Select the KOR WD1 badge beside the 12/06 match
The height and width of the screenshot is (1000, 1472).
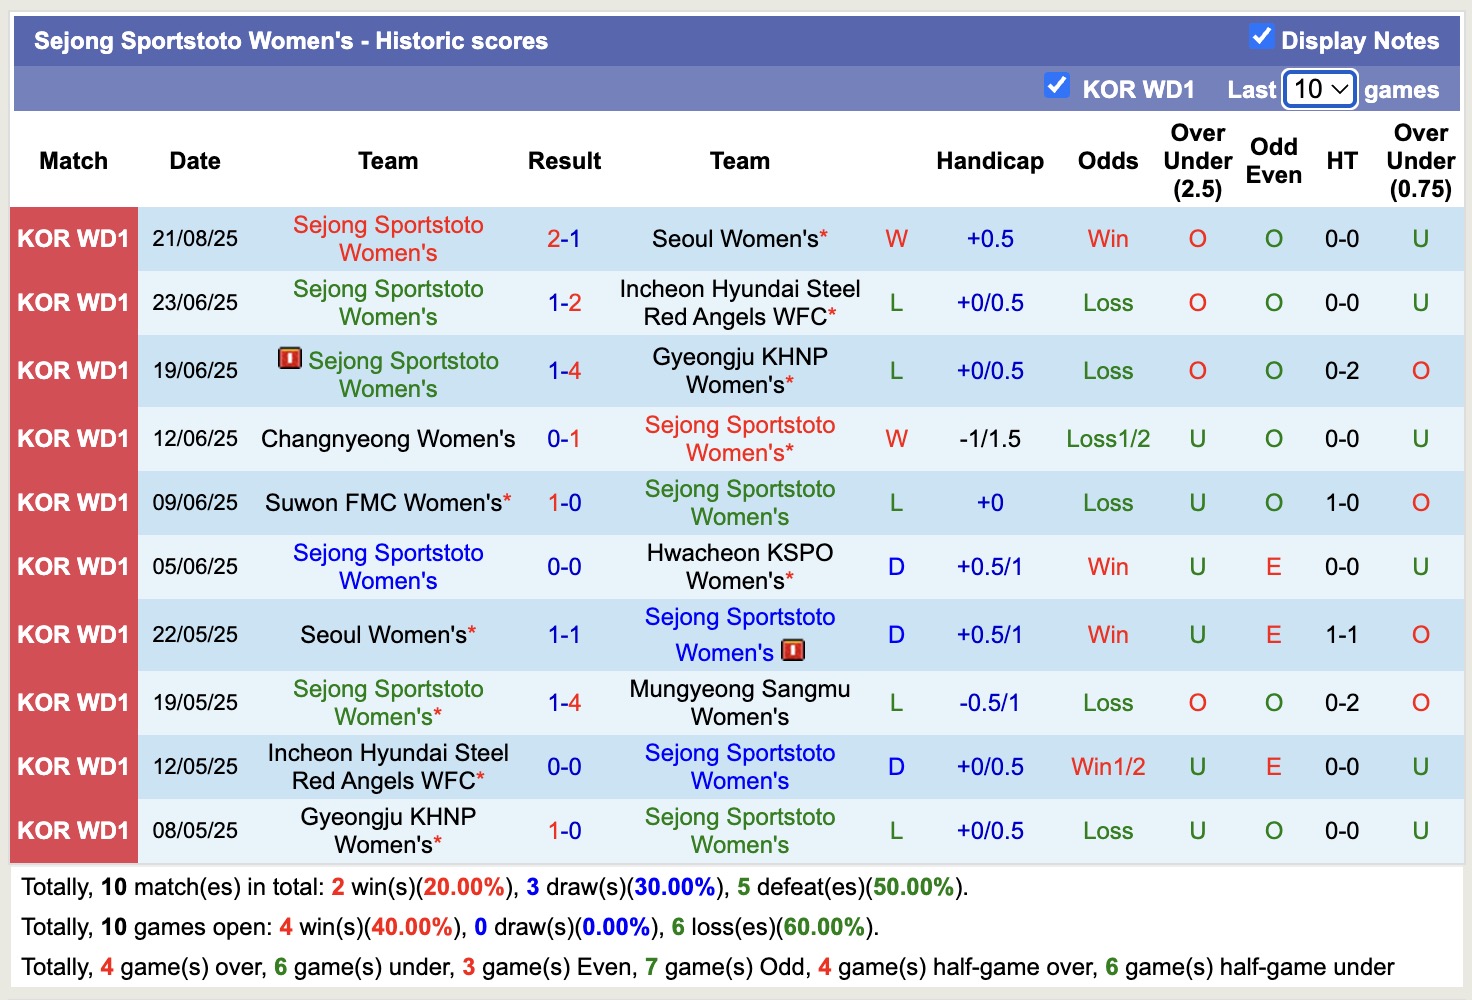73,438
